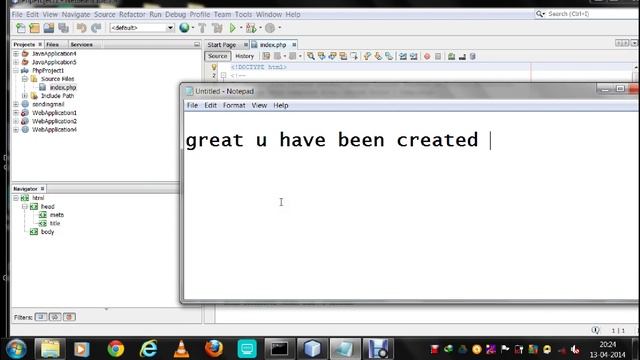Viewport: 640px width, 360px height.
Task: Click the Open Project icon in NetBeans toolbar
Action: click(x=49, y=28)
